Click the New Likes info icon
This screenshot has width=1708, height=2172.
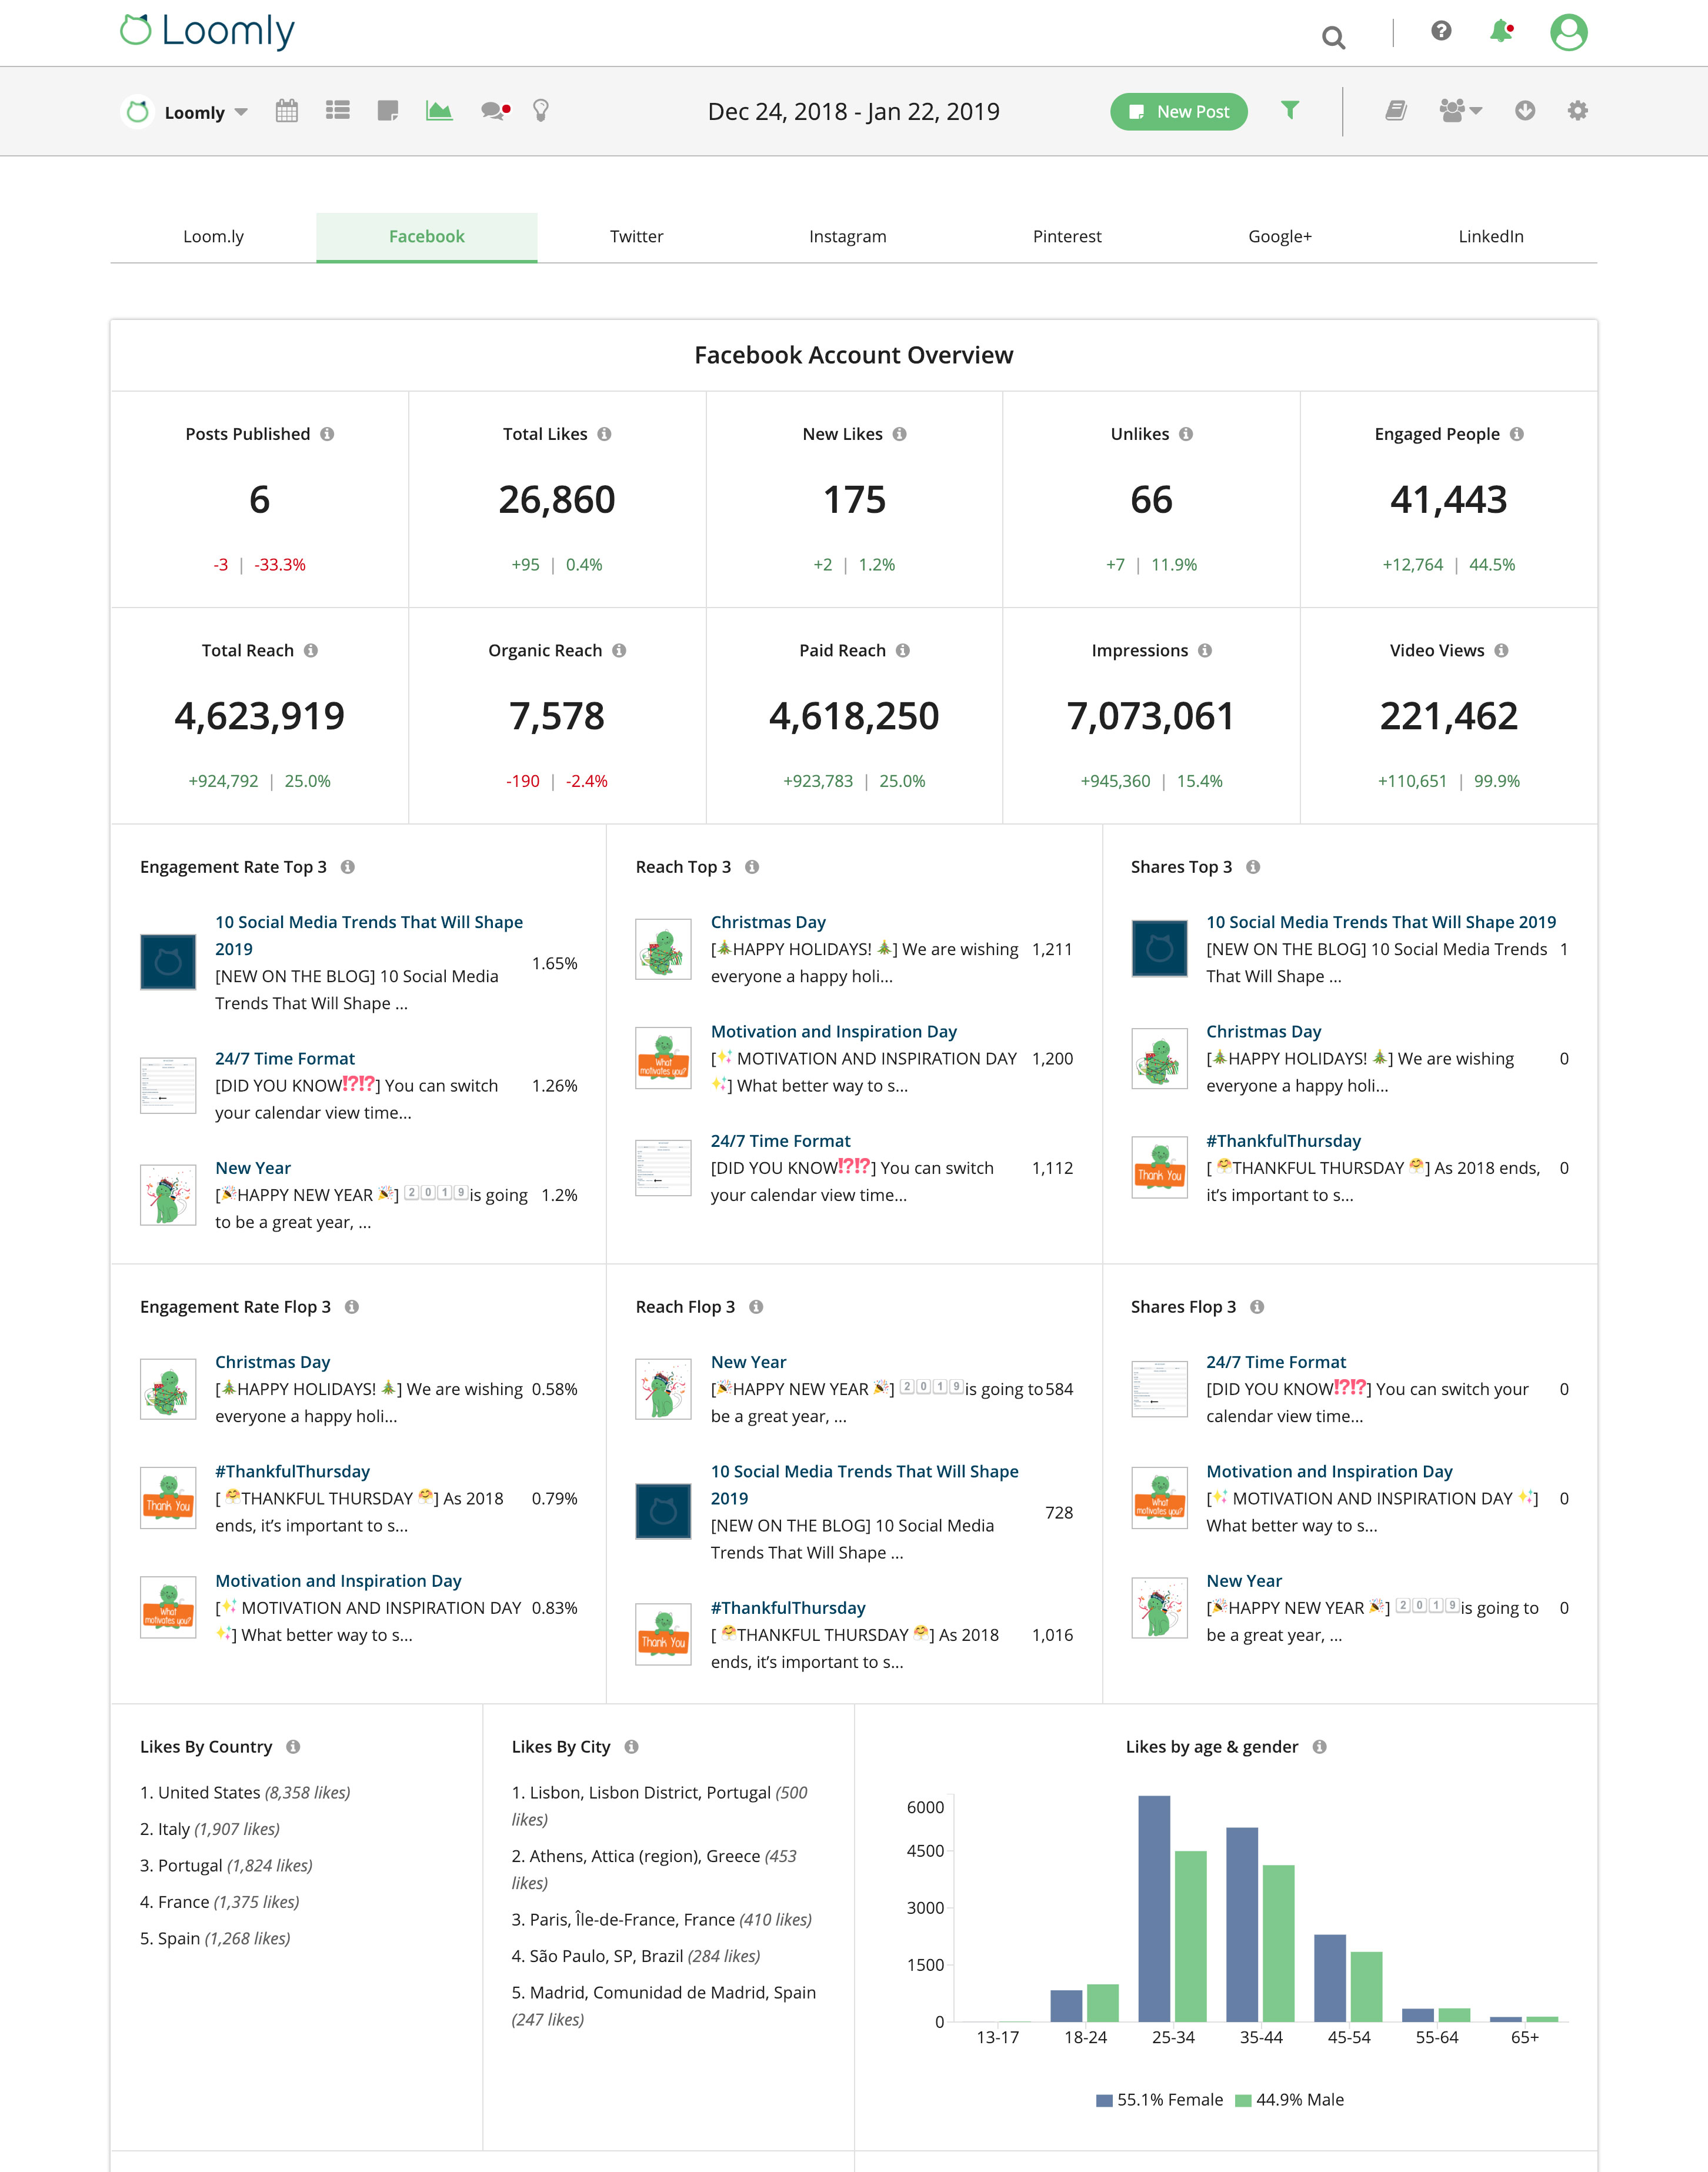coord(900,434)
